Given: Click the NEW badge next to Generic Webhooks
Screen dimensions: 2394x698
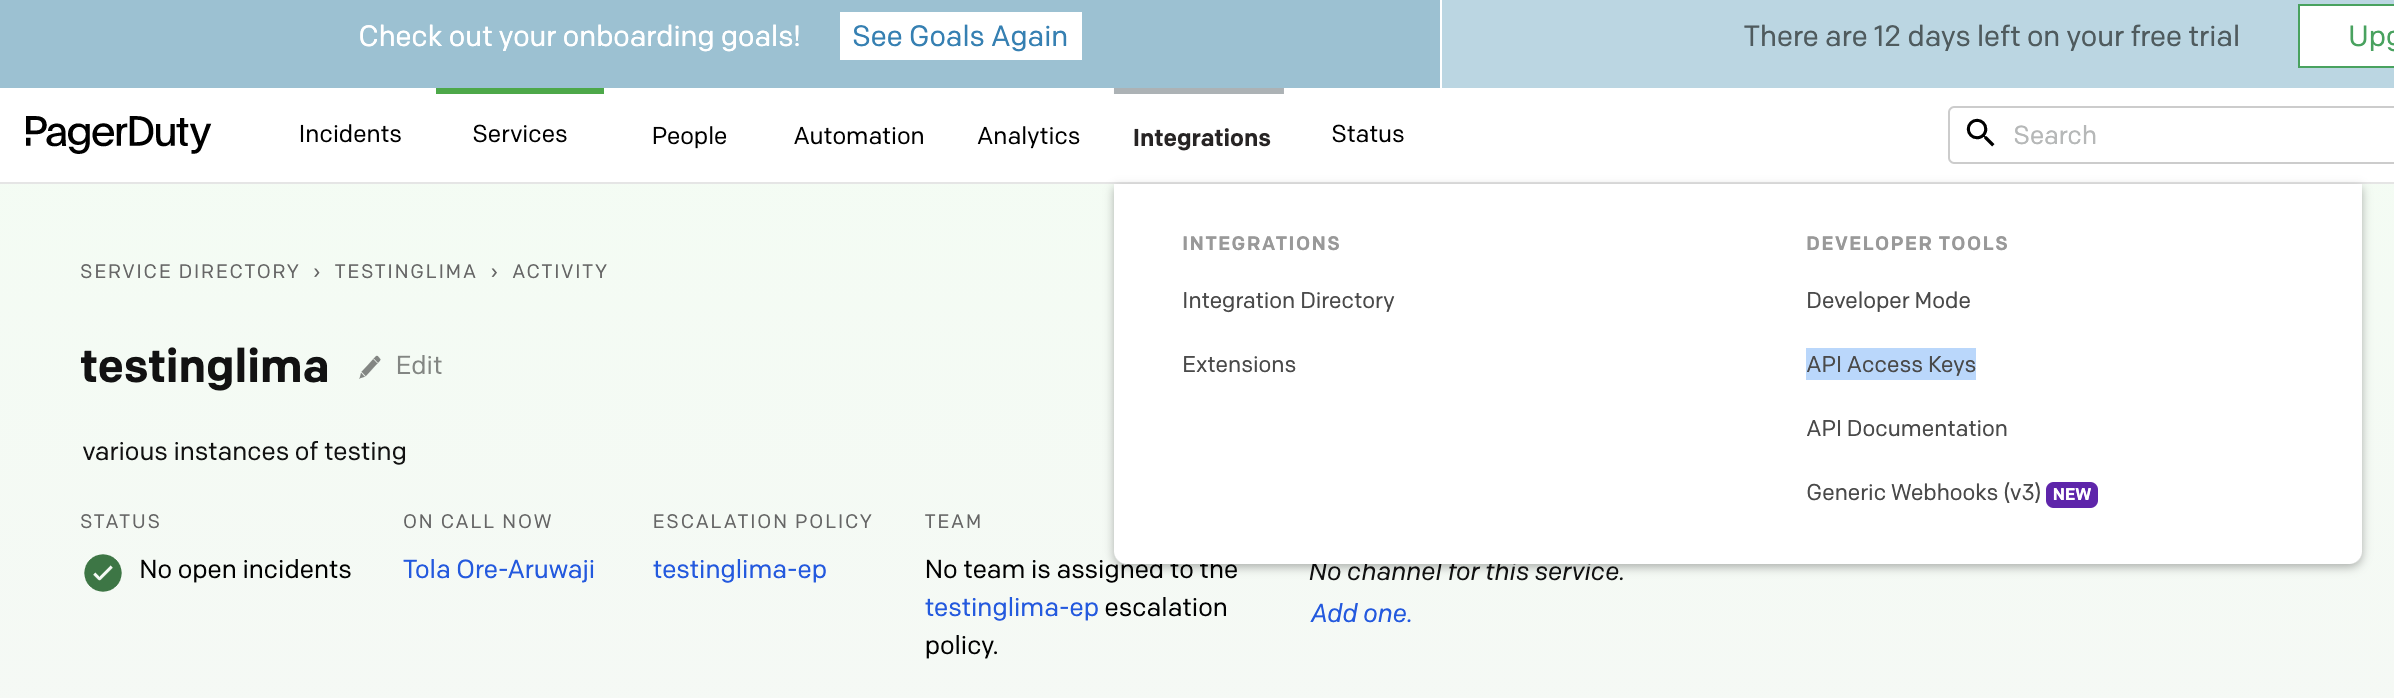Looking at the screenshot, I should coord(2072,494).
